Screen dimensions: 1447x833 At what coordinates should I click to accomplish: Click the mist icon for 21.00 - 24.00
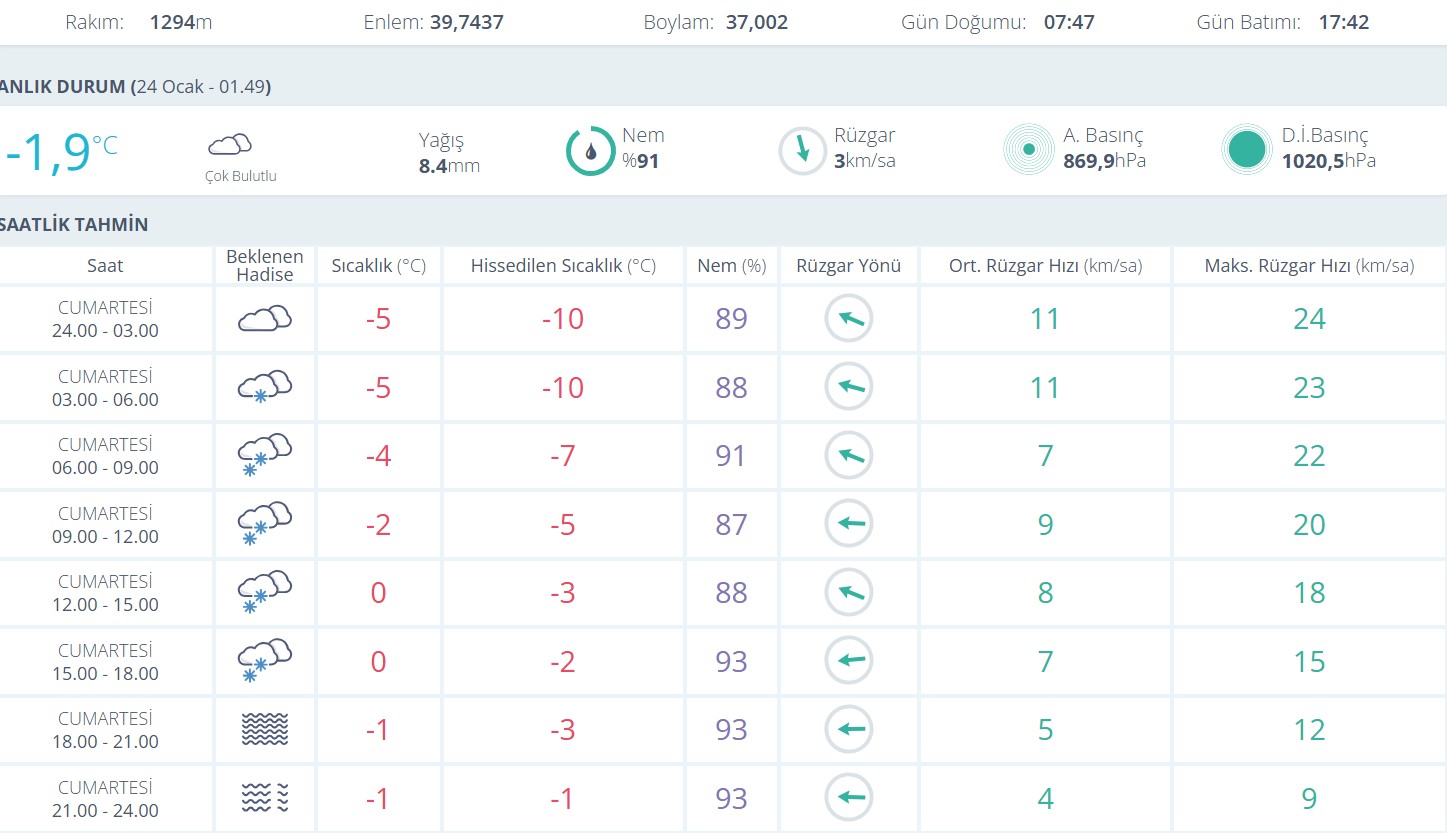[264, 798]
